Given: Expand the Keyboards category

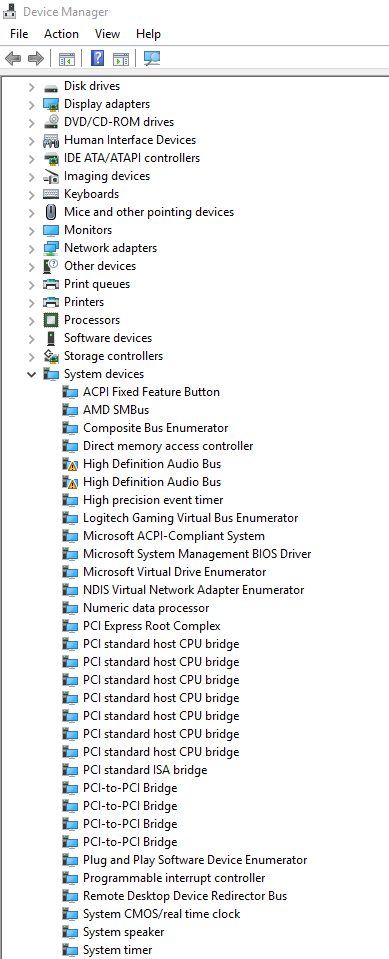Looking at the screenshot, I should 31,194.
